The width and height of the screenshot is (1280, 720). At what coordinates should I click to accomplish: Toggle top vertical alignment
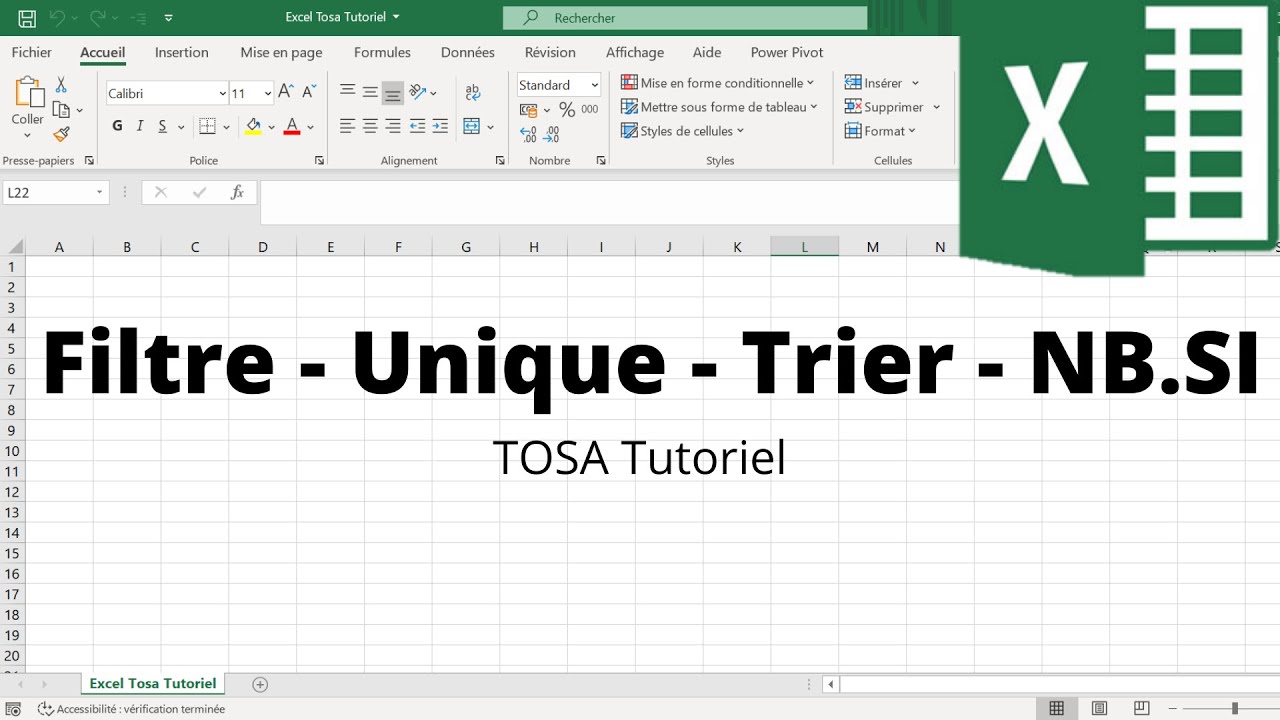point(347,91)
